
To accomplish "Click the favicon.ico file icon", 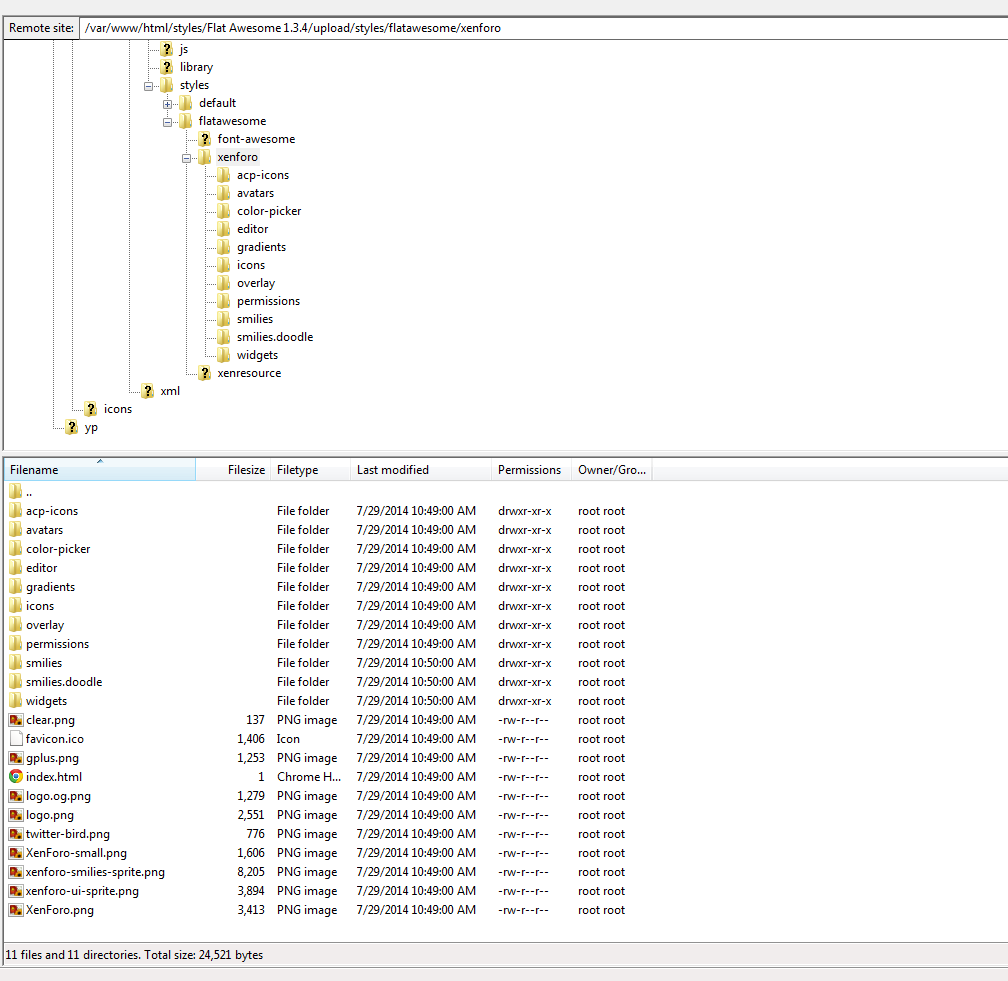I will tap(15, 739).
